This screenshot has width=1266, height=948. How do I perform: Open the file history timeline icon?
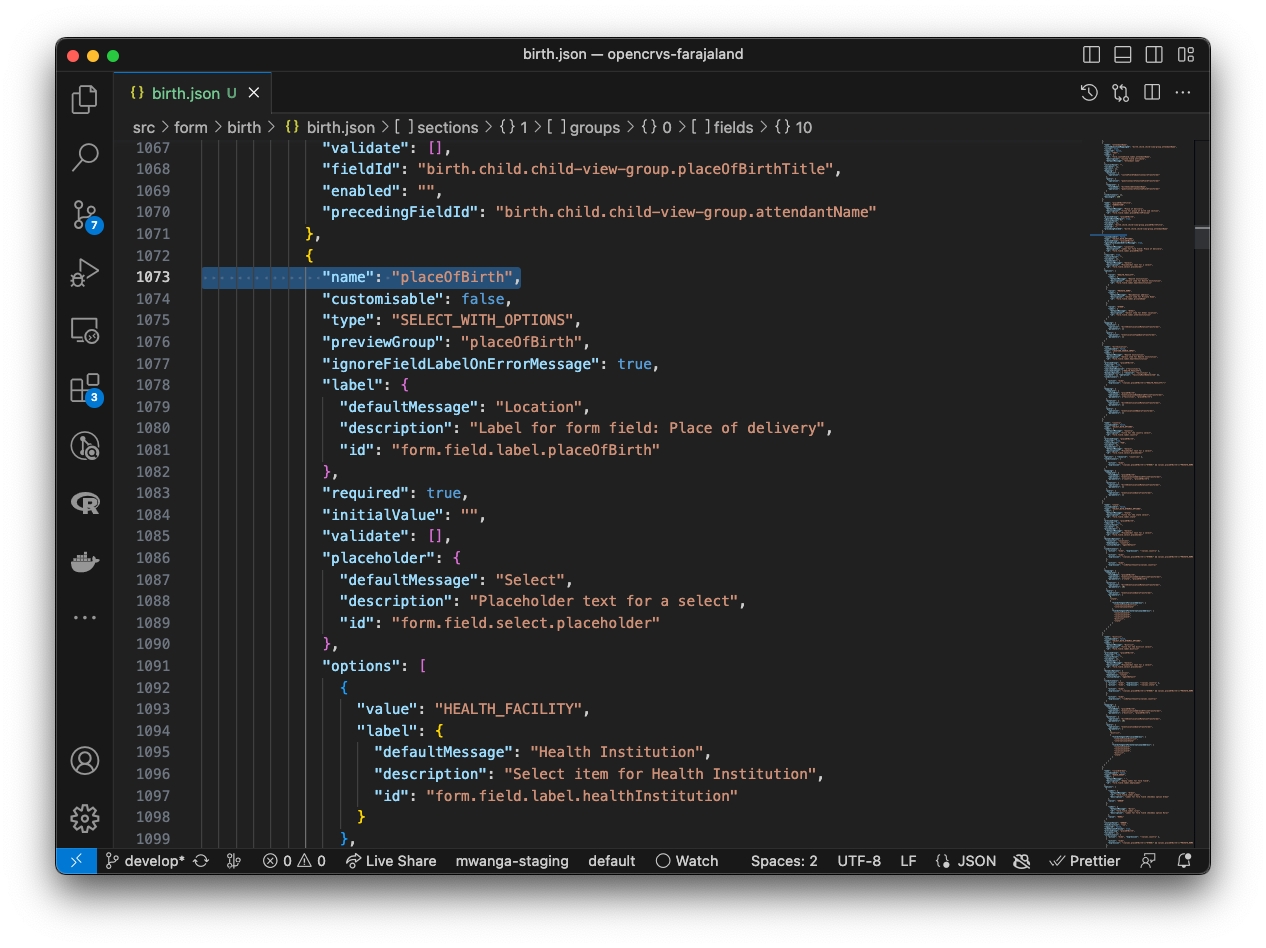[x=1090, y=93]
